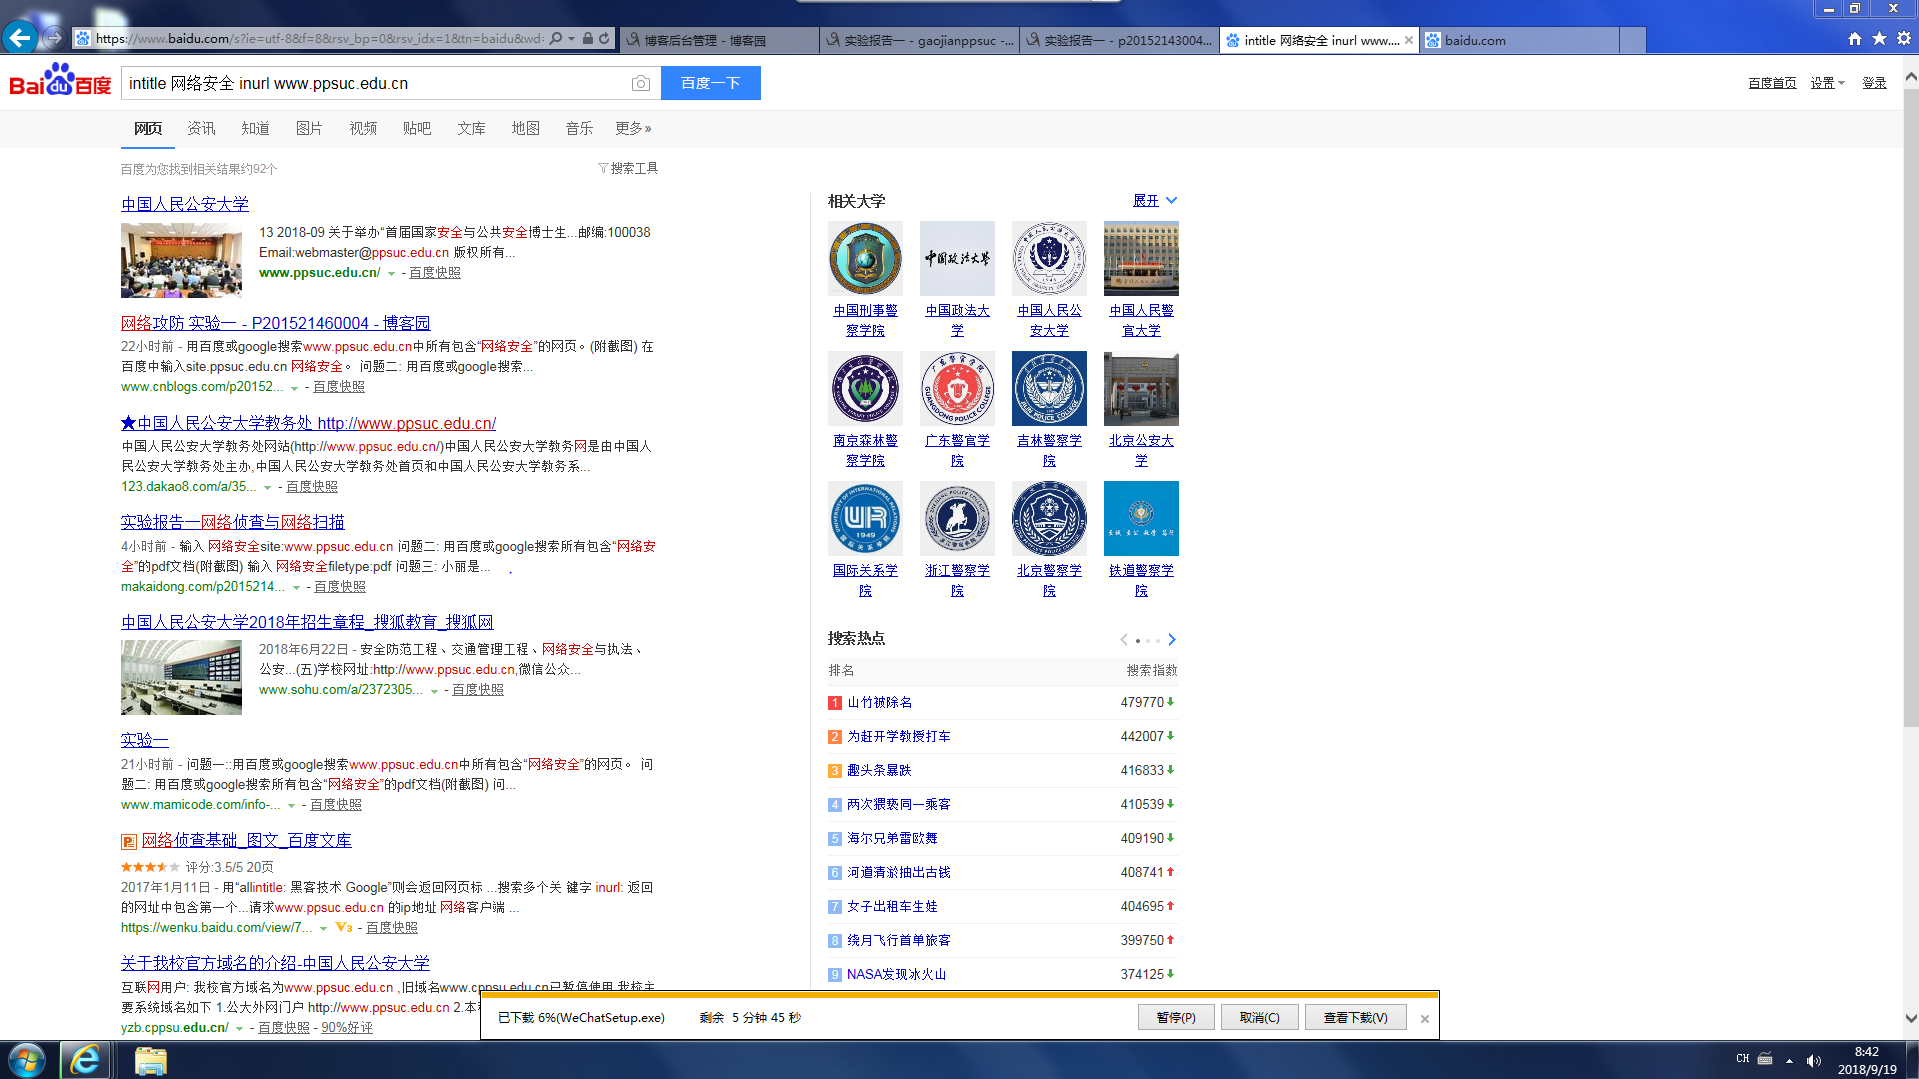
Task: Open address bar autocomplete dropdown arrow
Action: (572, 39)
